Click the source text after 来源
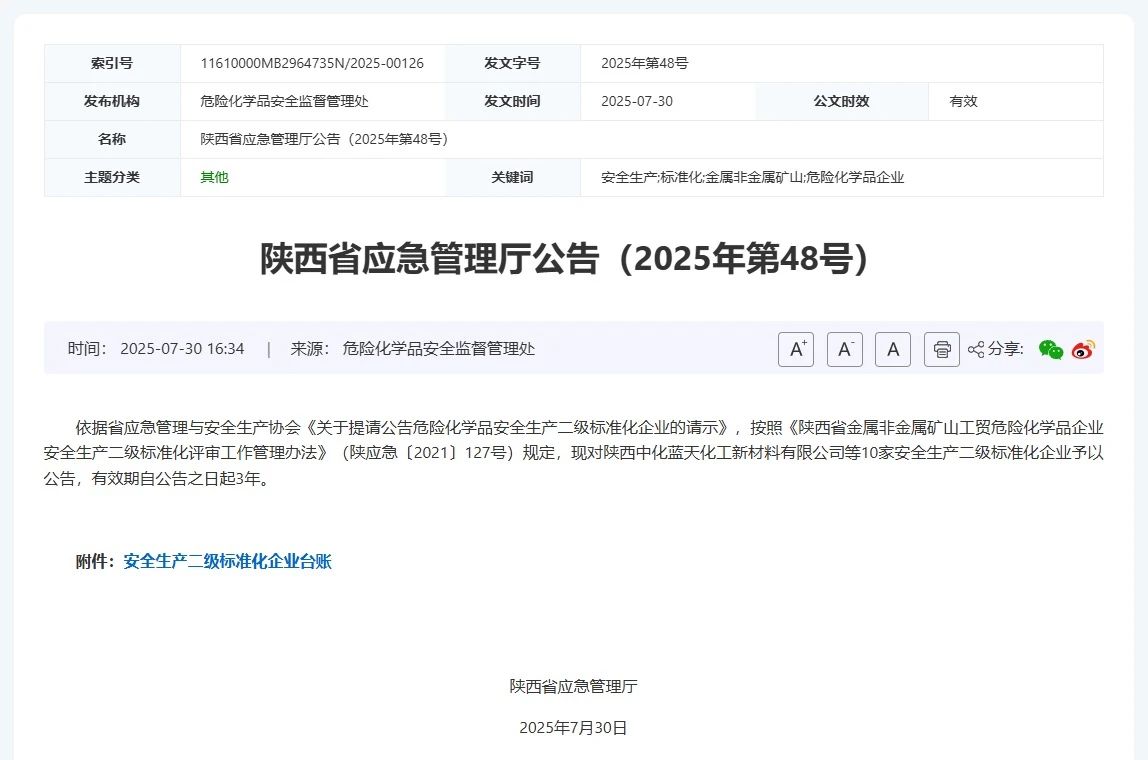The width and height of the screenshot is (1148, 760). pyautogui.click(x=438, y=349)
